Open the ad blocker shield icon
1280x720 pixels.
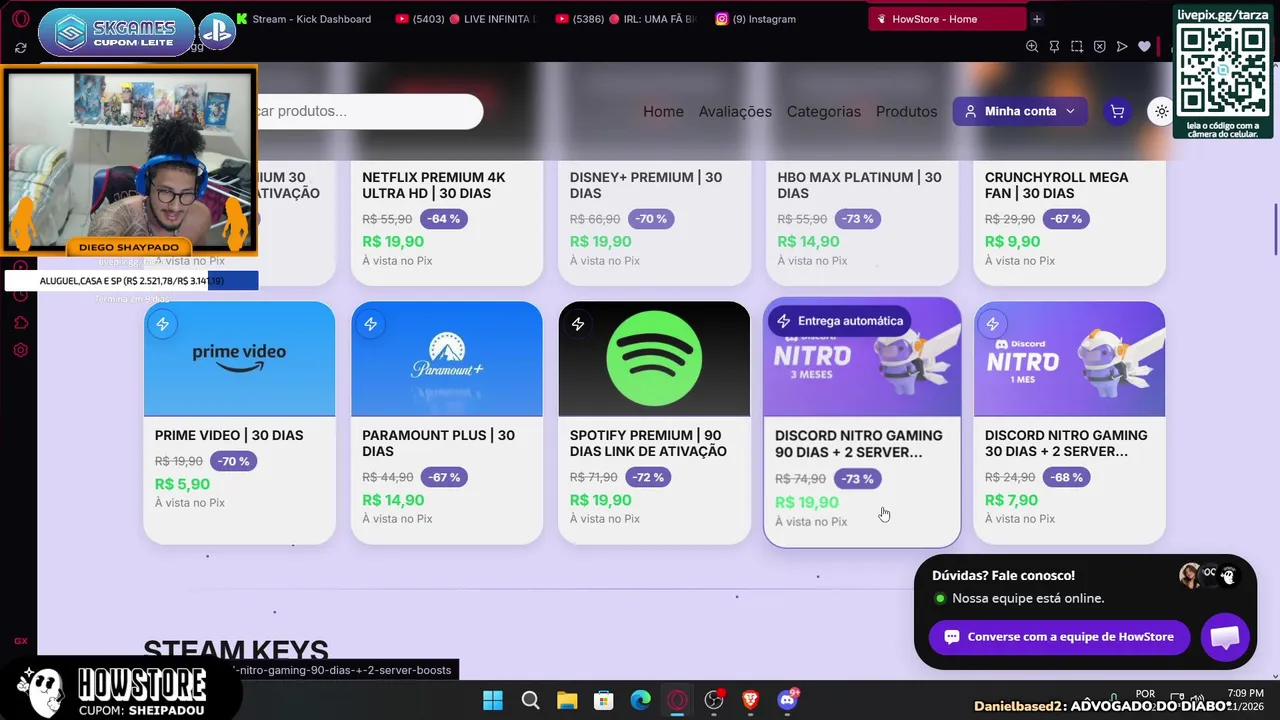click(x=1099, y=46)
